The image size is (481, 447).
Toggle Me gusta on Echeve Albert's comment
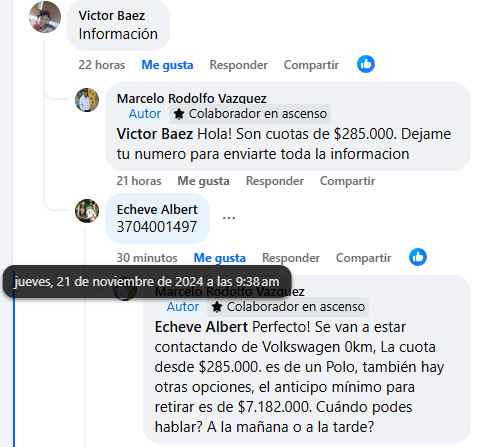[x=220, y=258]
